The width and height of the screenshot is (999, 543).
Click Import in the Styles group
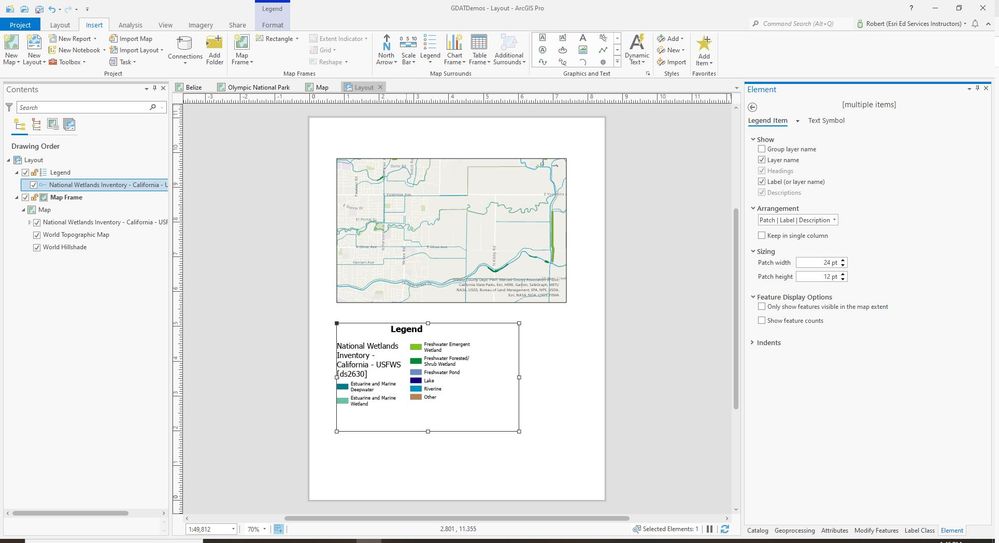click(672, 62)
